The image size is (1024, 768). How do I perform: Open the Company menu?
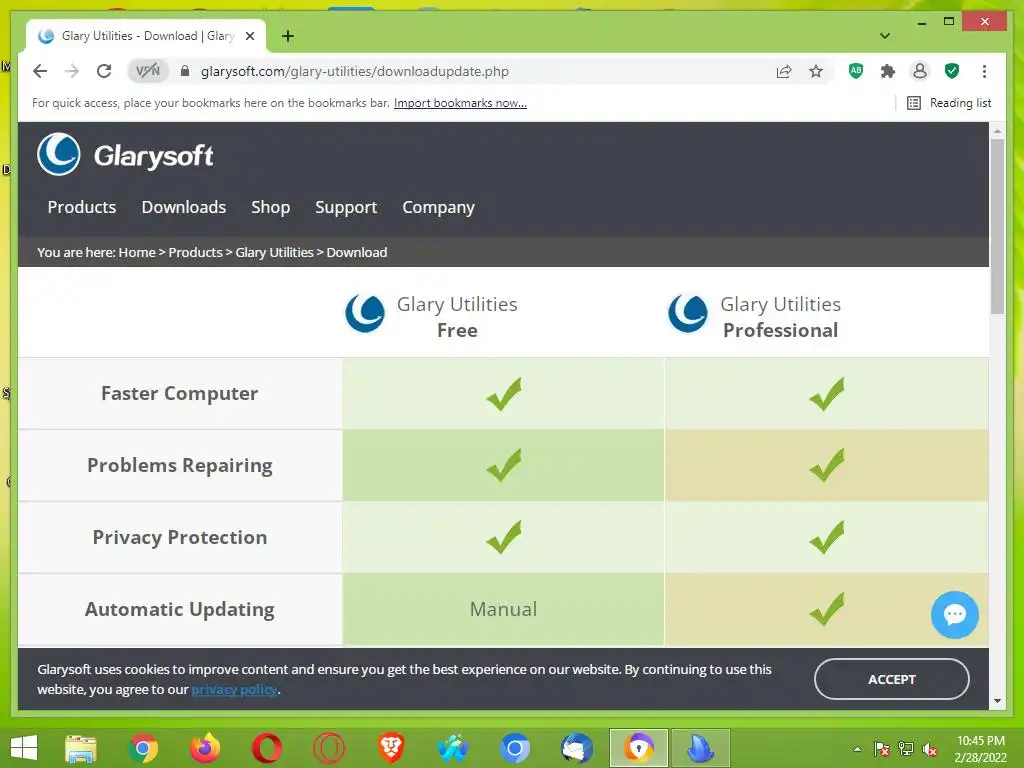click(438, 207)
